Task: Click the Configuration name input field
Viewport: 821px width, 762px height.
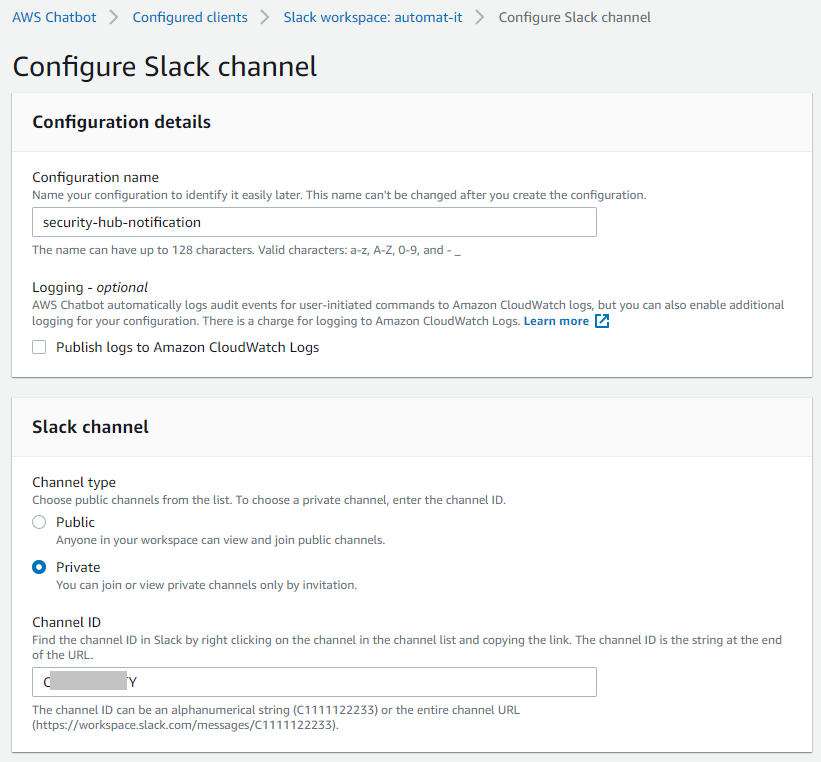Action: click(x=314, y=222)
